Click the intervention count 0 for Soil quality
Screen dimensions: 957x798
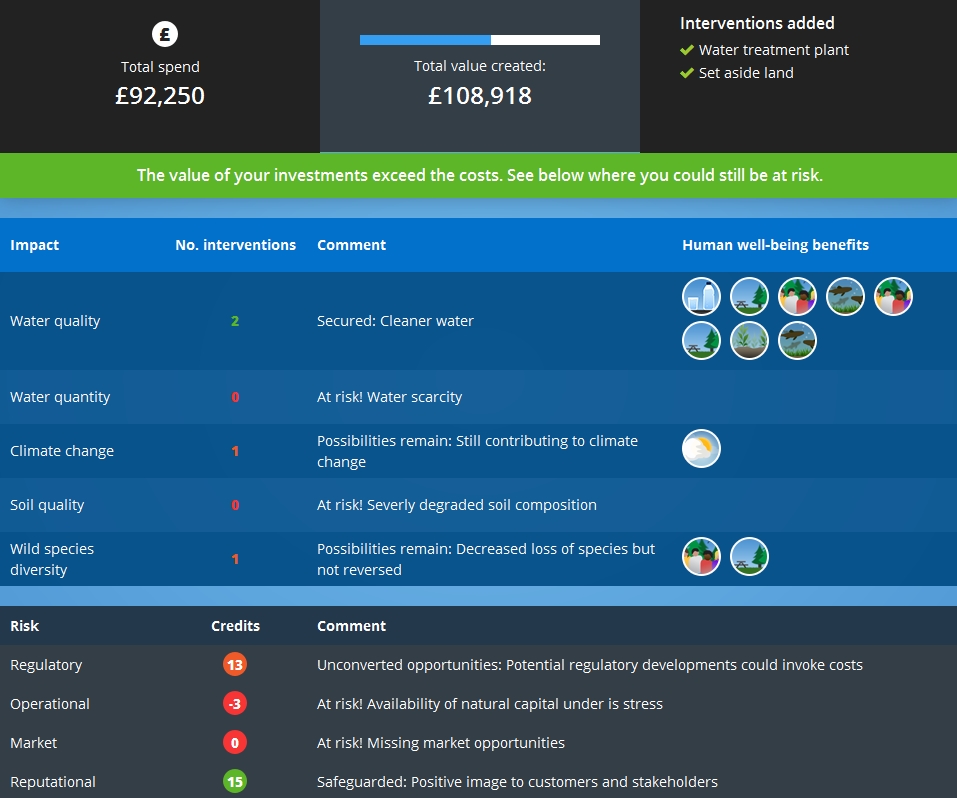pyautogui.click(x=235, y=505)
